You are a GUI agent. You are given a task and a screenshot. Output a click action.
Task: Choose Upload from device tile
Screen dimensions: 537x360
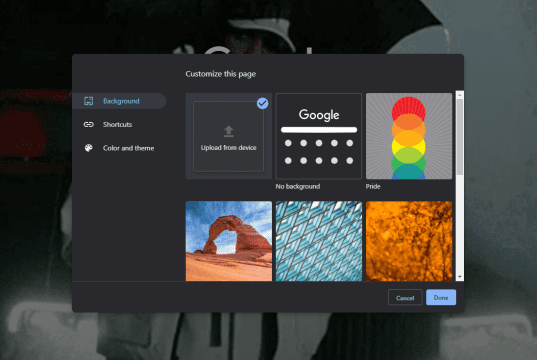[x=228, y=136]
